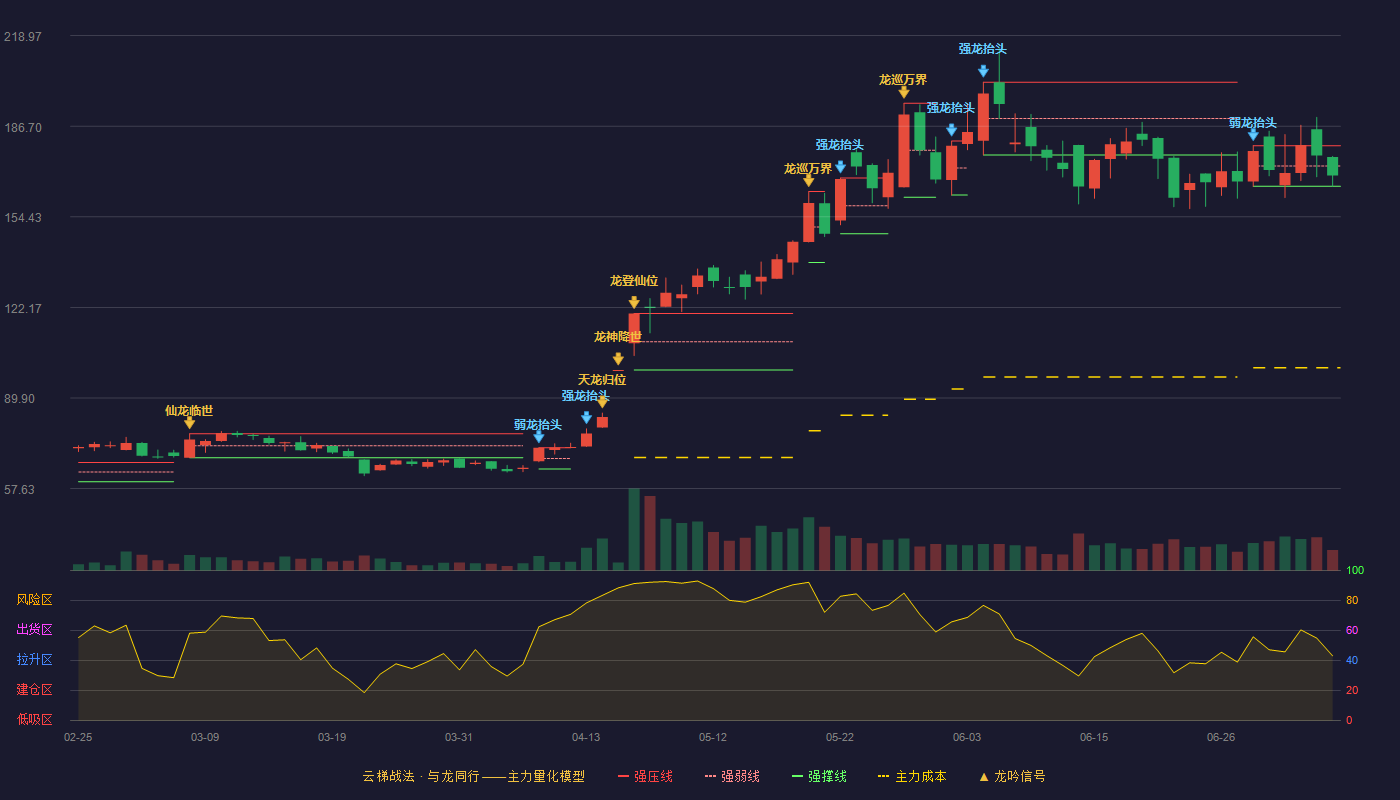This screenshot has width=1400, height=800.
Task: Click the tallest volume bar
Action: point(634,529)
